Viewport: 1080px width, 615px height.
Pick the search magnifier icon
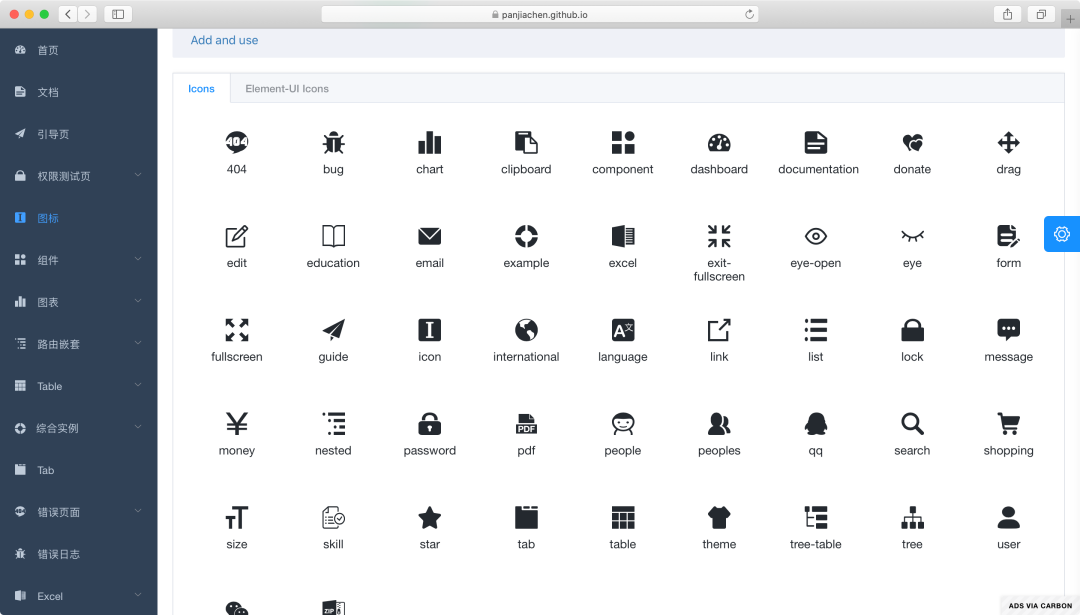(x=912, y=424)
